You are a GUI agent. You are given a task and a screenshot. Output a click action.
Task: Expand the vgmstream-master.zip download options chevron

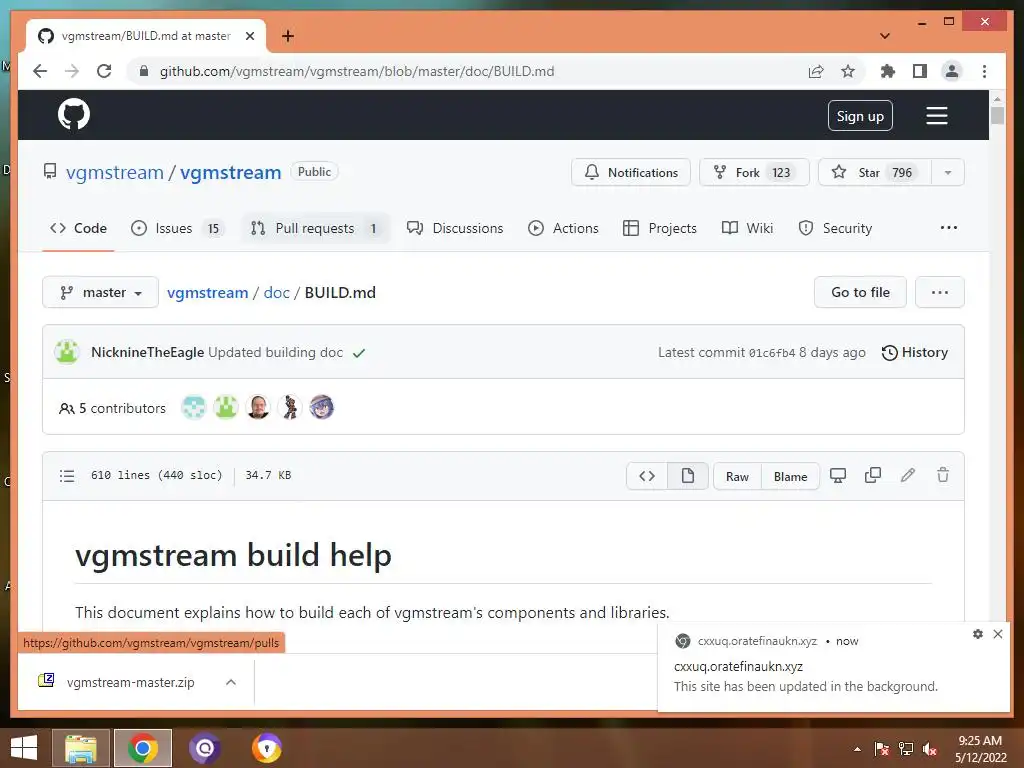click(x=231, y=682)
